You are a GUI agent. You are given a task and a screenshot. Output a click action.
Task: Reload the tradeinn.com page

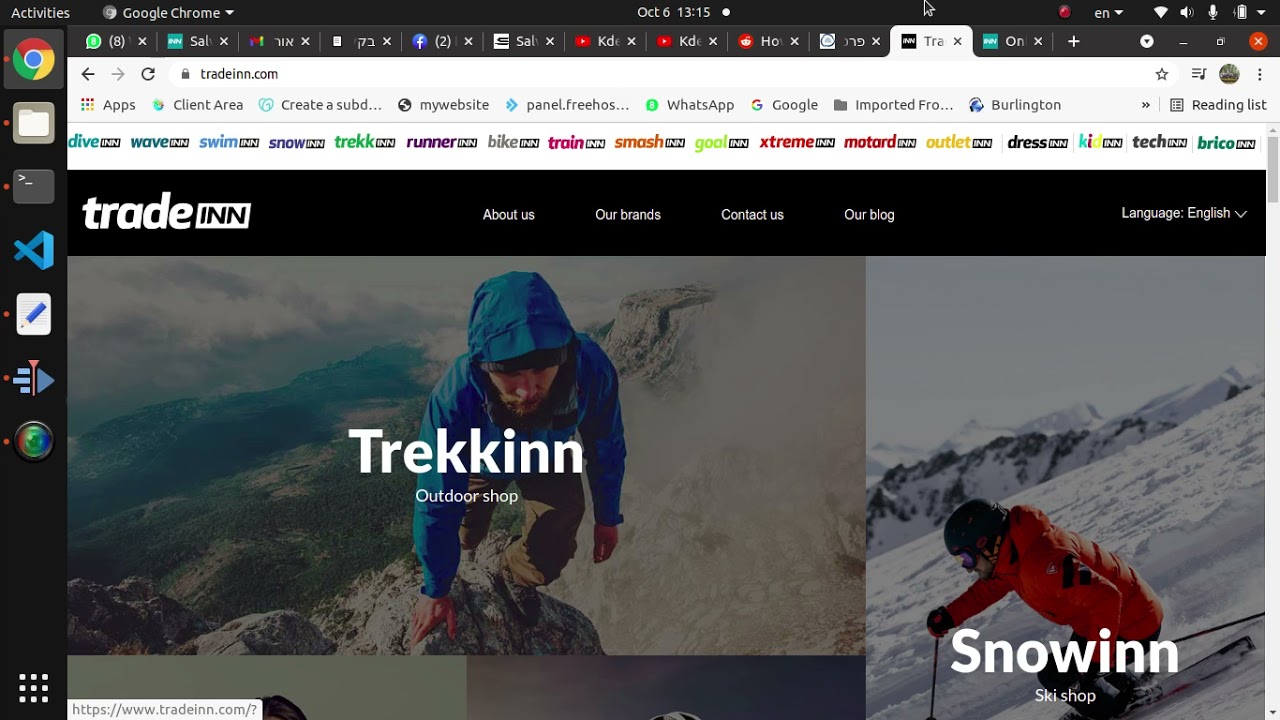click(x=148, y=74)
